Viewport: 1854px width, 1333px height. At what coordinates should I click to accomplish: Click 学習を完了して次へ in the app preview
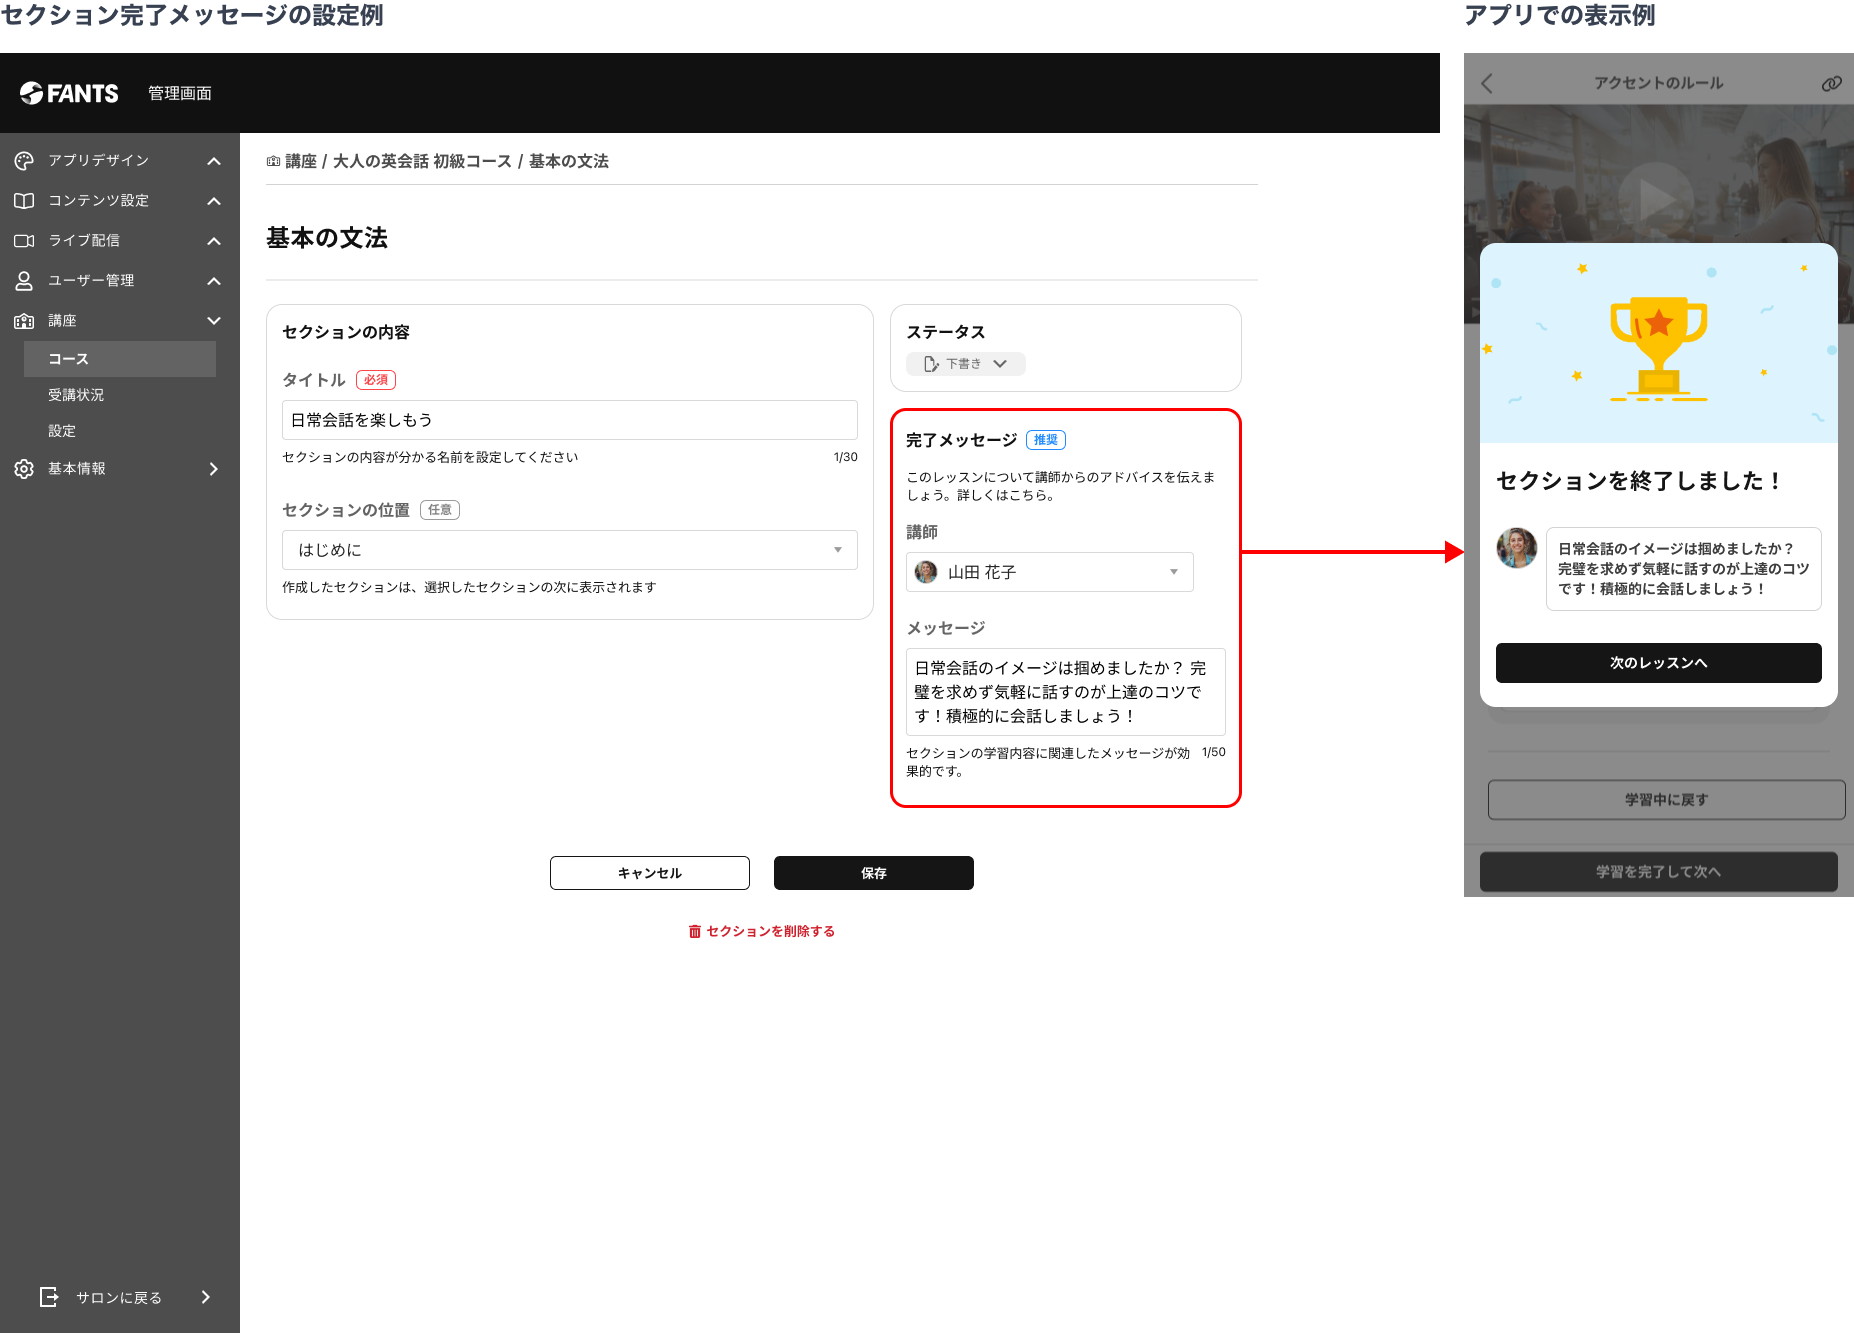(x=1659, y=872)
